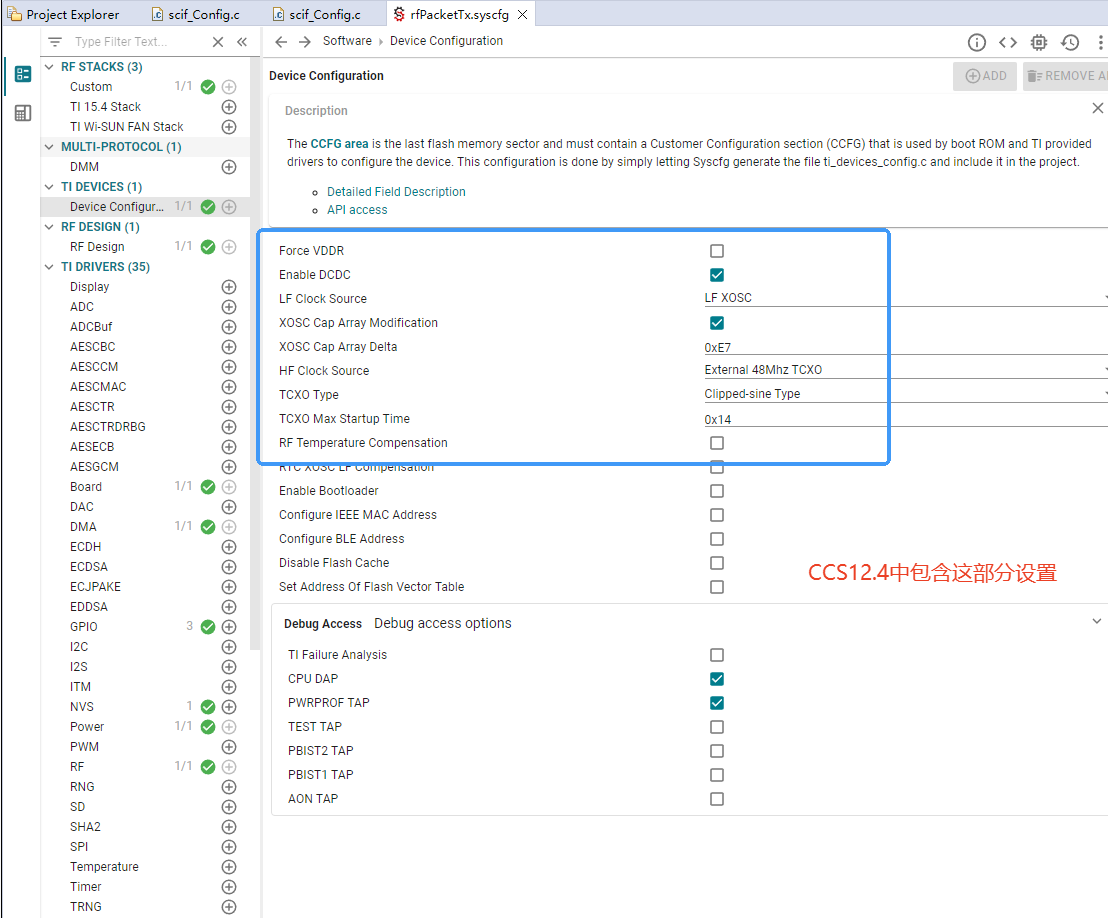Toggle XOSC Cap Array Modification
1108x918 pixels.
[x=717, y=323]
